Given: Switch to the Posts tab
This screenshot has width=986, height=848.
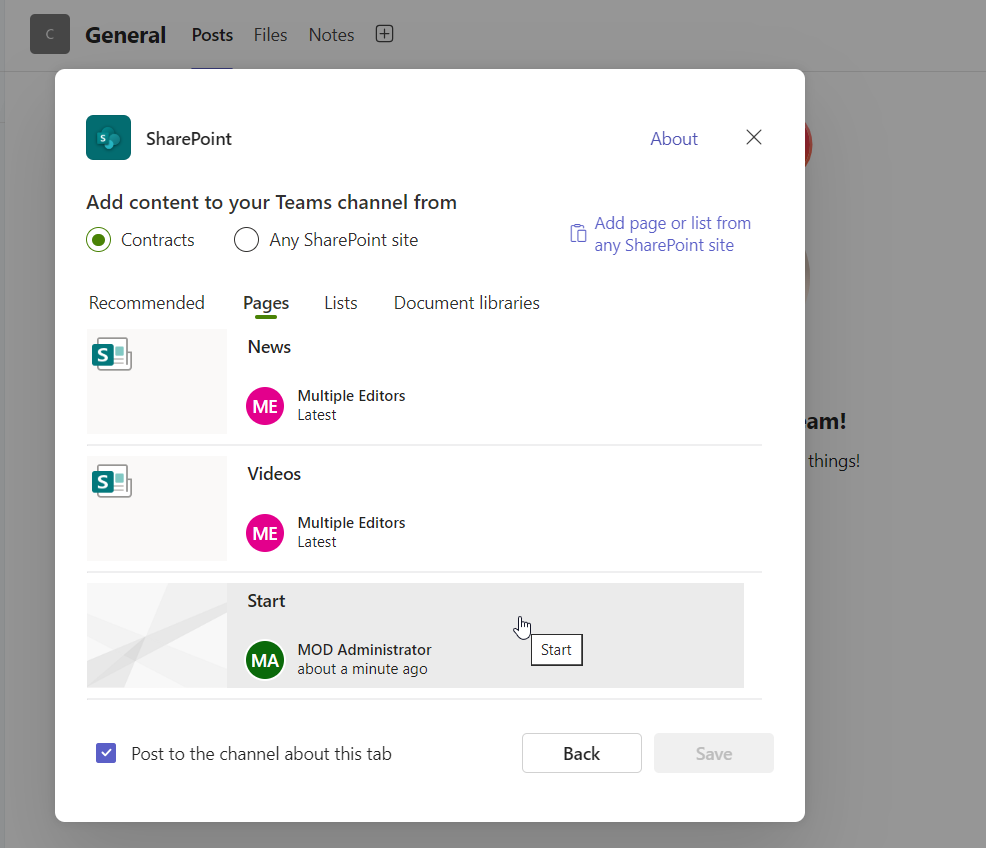Looking at the screenshot, I should (x=211, y=34).
